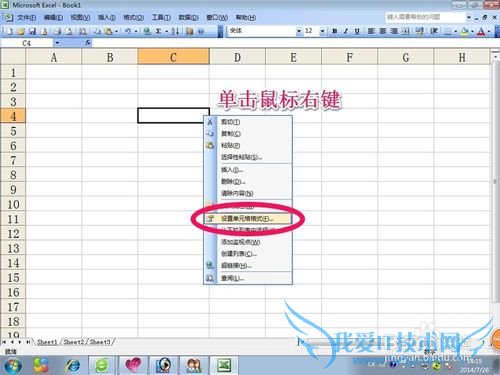This screenshot has width=500, height=375.
Task: Expand the Fill Color palette arrow
Action: coord(472,31)
